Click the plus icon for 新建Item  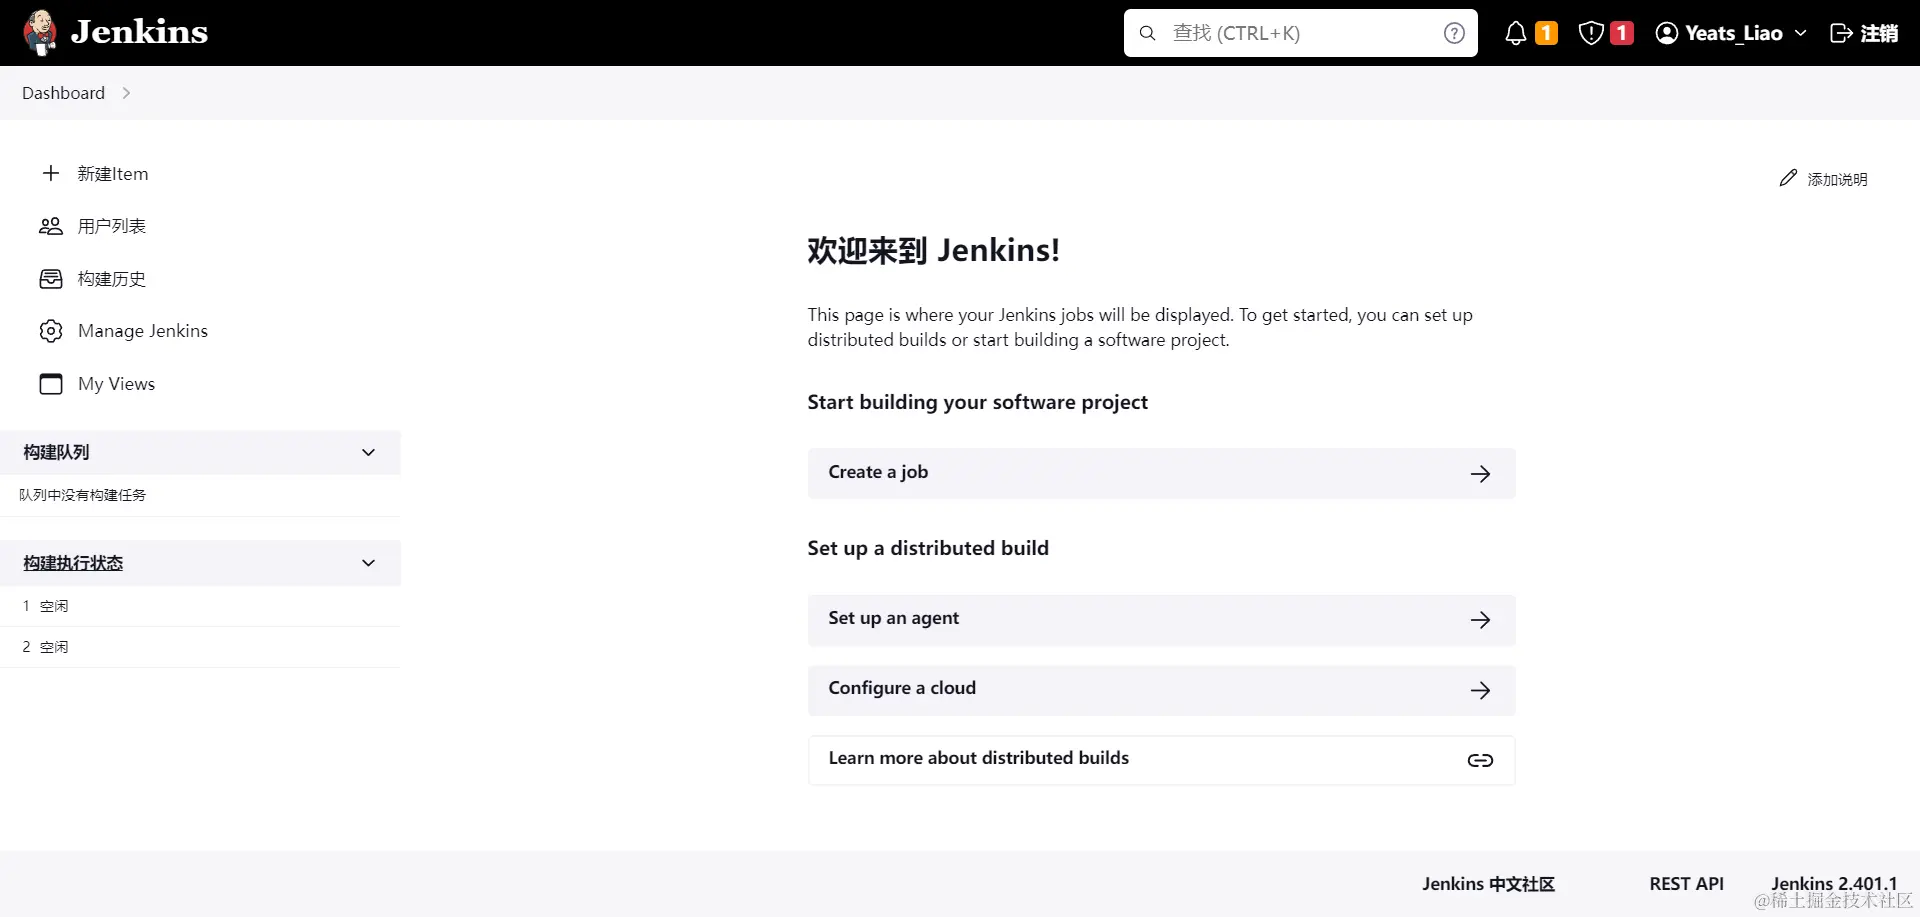51,173
